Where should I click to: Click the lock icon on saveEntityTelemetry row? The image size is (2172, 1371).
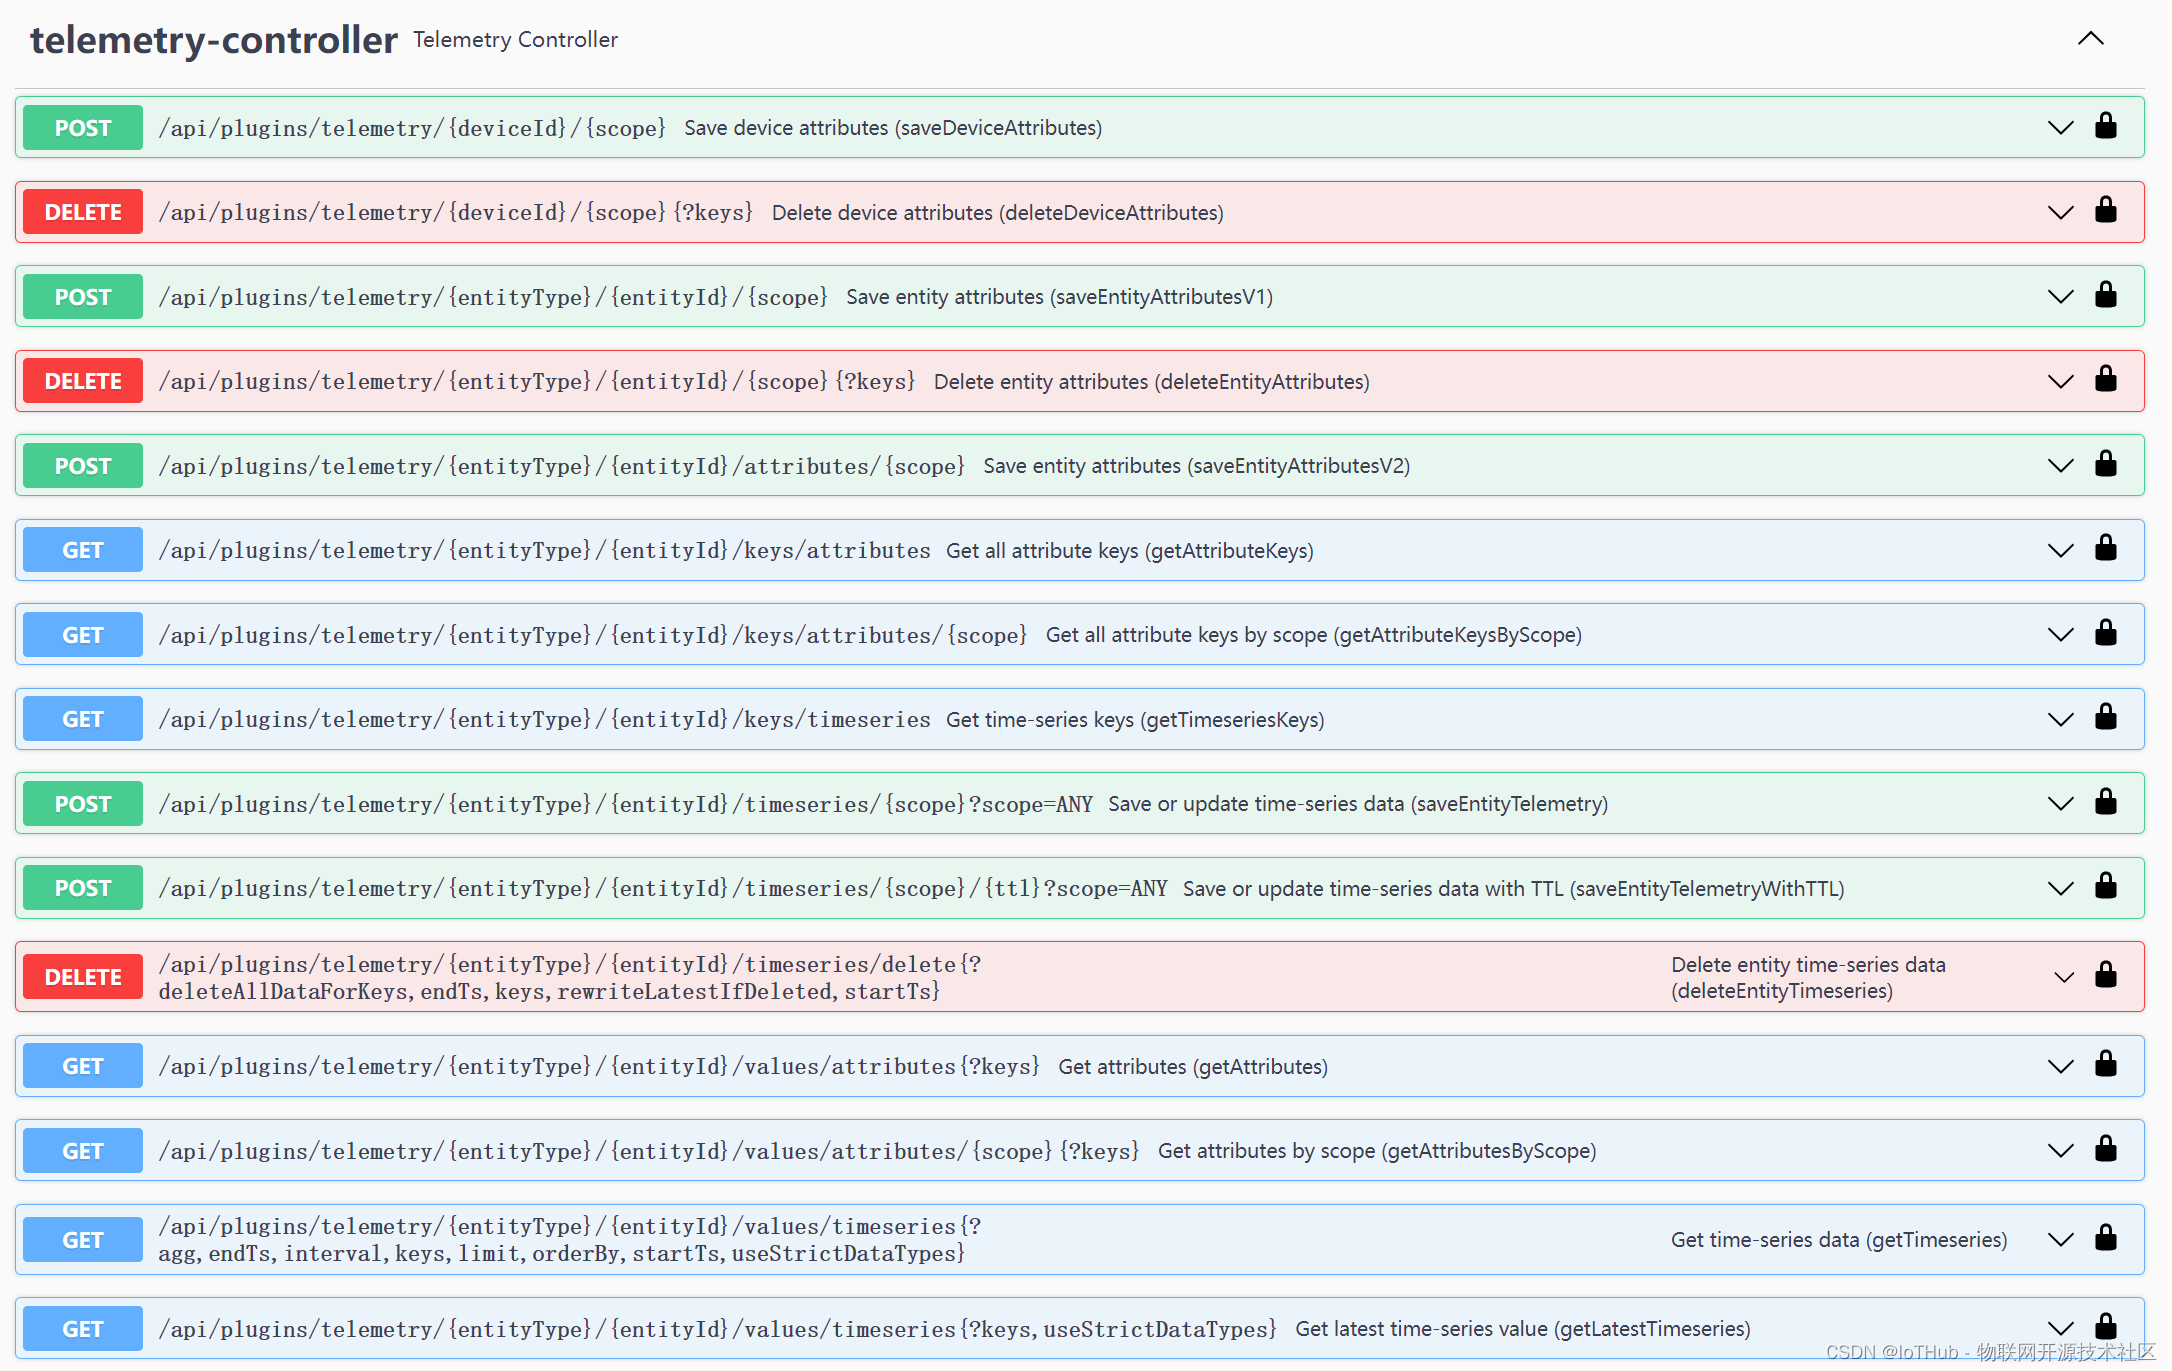[x=2105, y=802]
